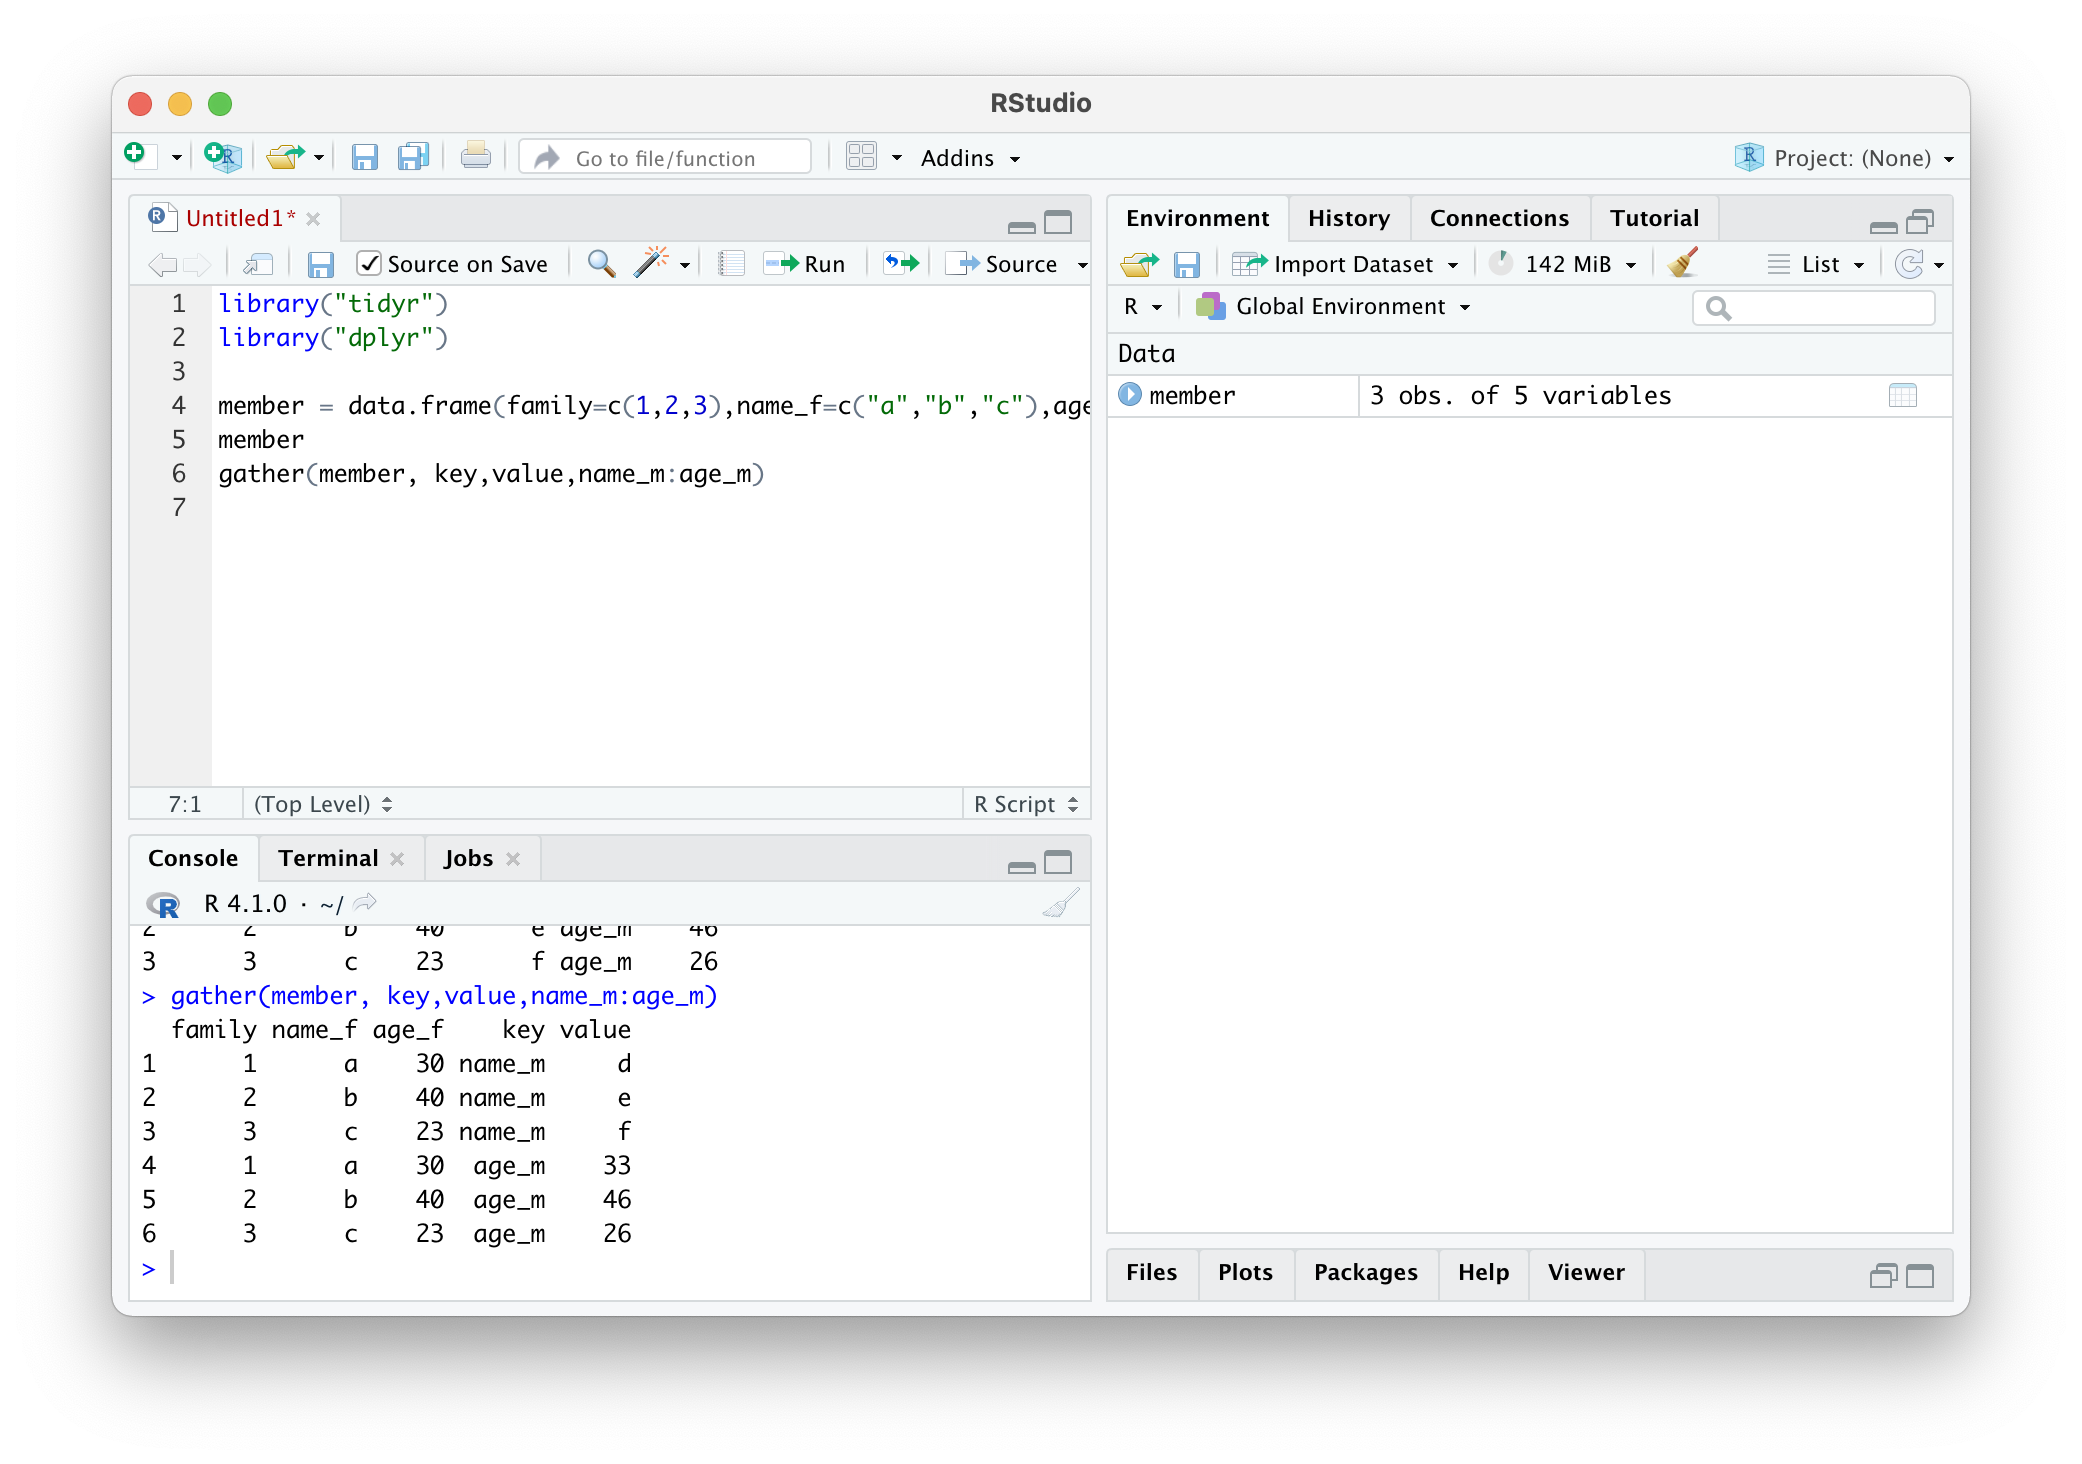Print the current file icon
2082x1464 pixels.
pos(475,156)
